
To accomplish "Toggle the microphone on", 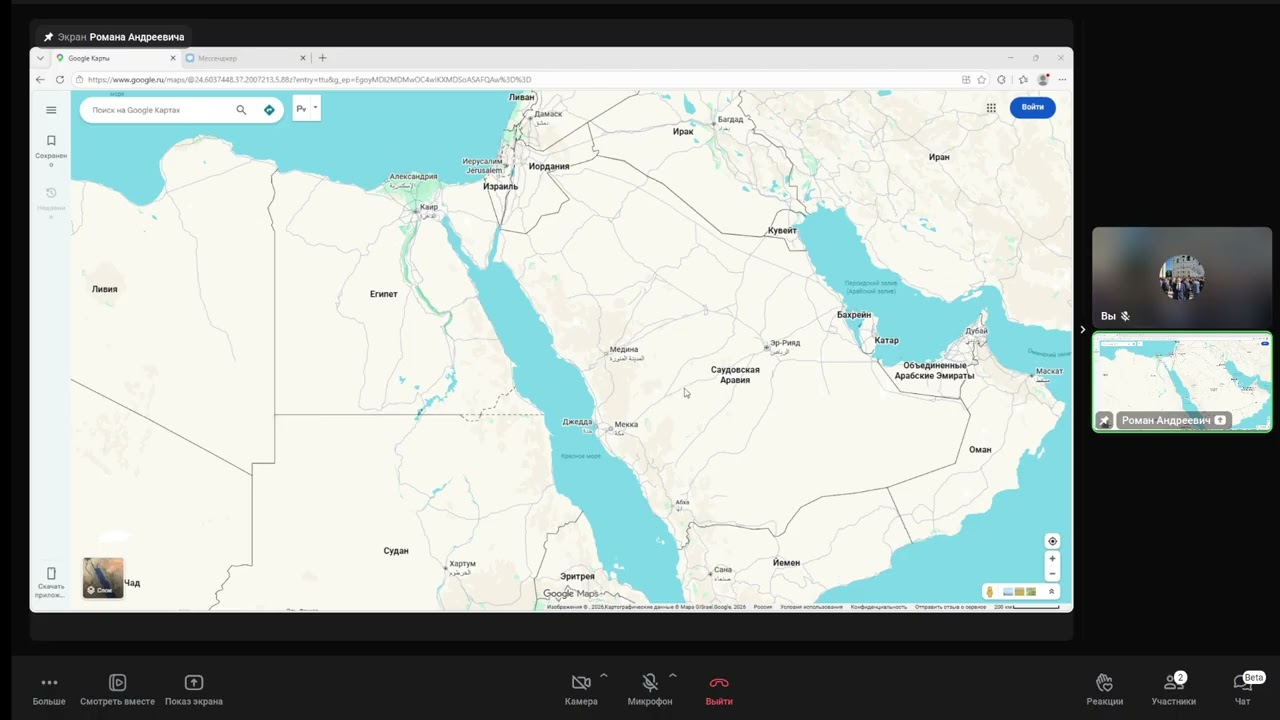I will click(x=650, y=689).
